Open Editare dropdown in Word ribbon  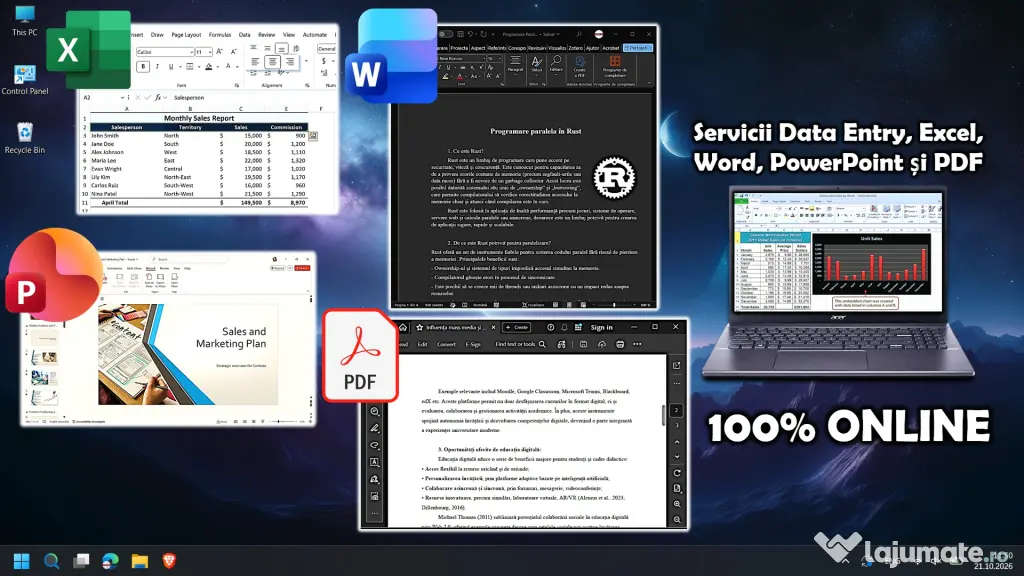[x=556, y=65]
